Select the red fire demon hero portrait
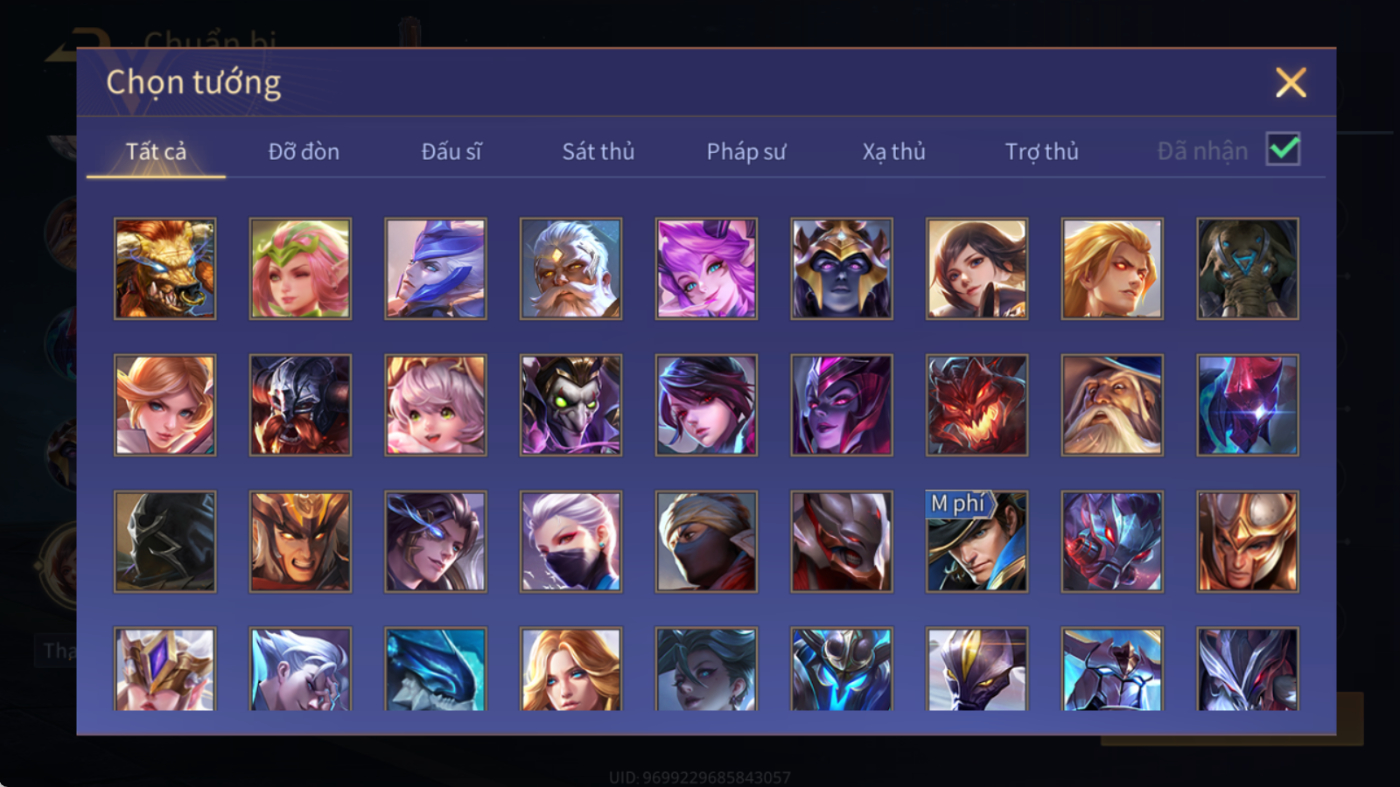 (x=977, y=405)
